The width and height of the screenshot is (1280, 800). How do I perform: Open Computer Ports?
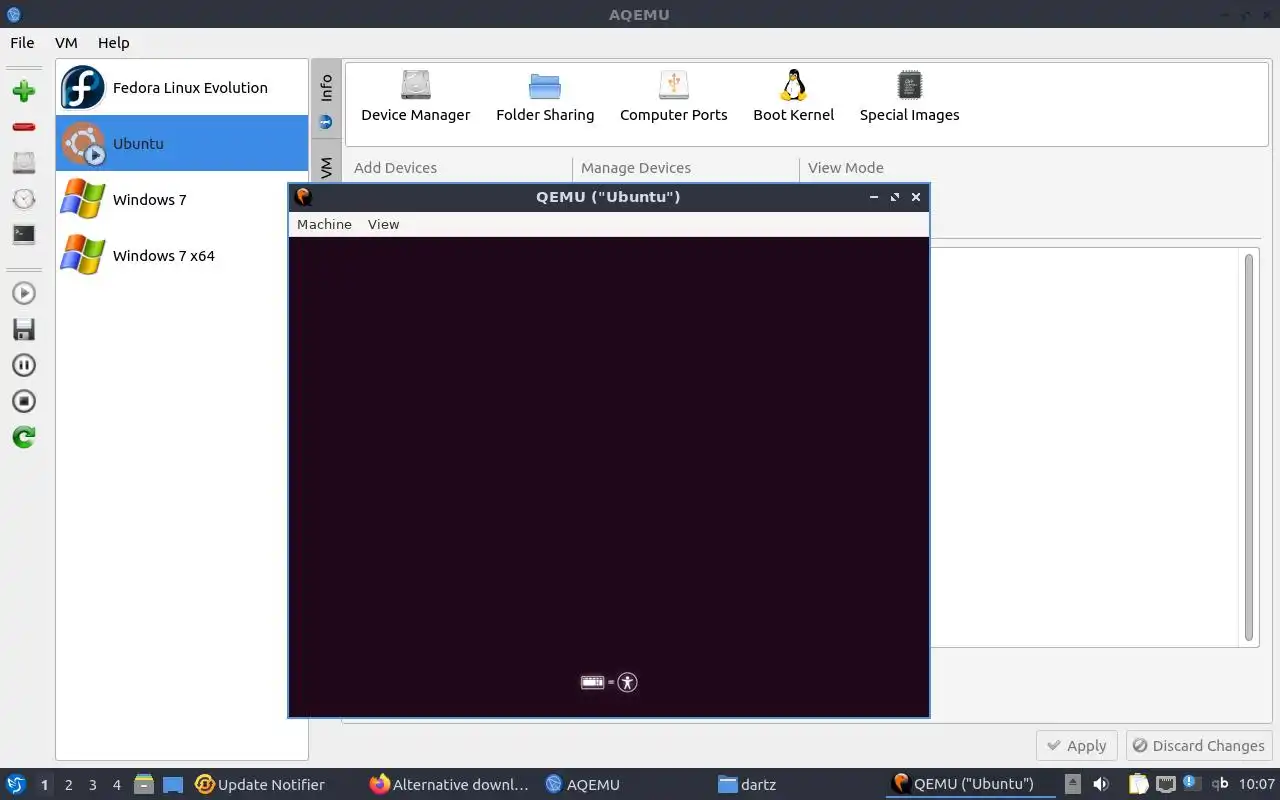(x=674, y=96)
